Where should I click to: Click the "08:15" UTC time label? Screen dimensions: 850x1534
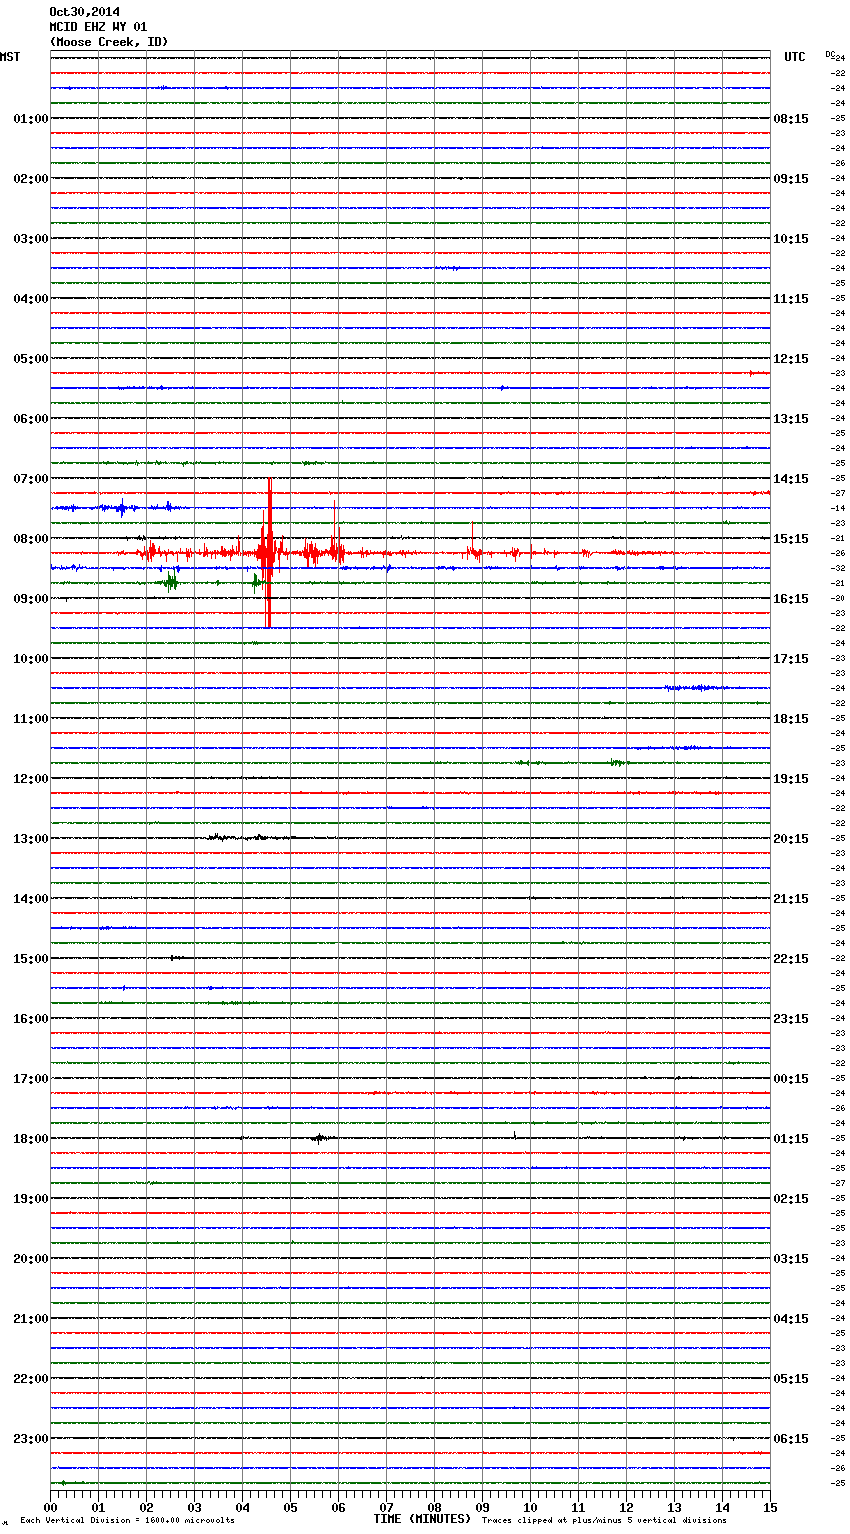tap(791, 119)
